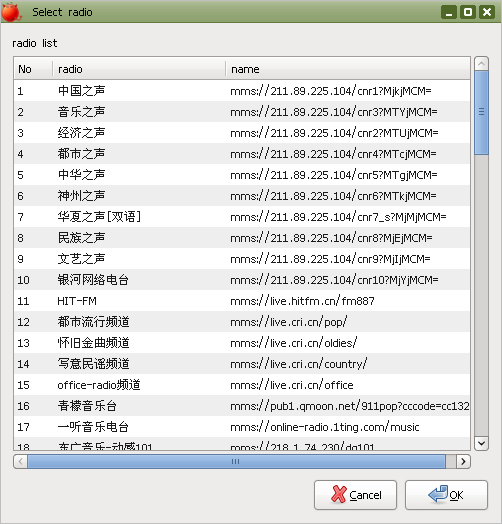
Task: Select the HIT-FM radio row
Action: pos(242,301)
